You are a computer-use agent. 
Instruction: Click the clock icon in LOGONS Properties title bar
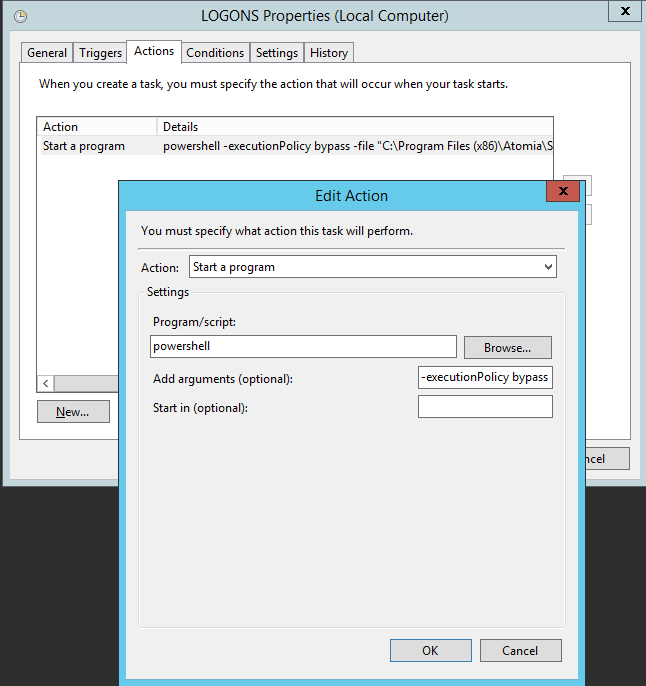point(20,17)
